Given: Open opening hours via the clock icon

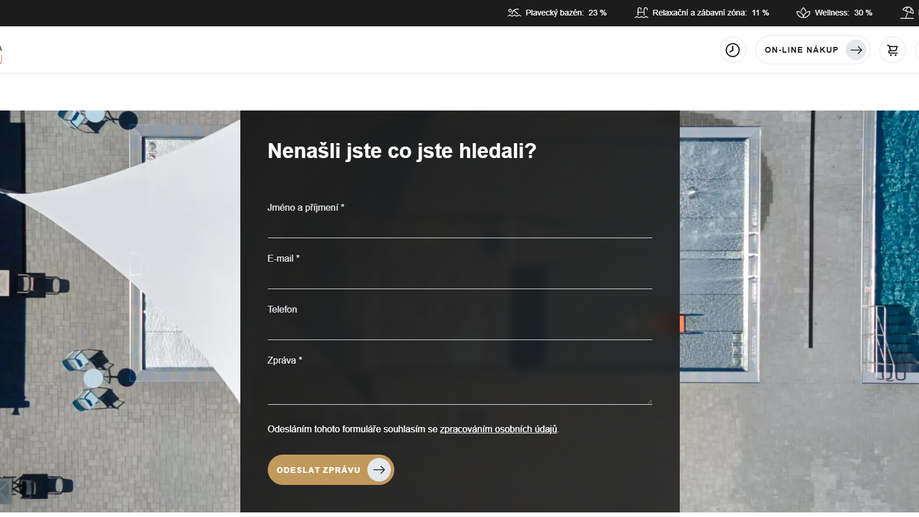Looking at the screenshot, I should tap(732, 50).
